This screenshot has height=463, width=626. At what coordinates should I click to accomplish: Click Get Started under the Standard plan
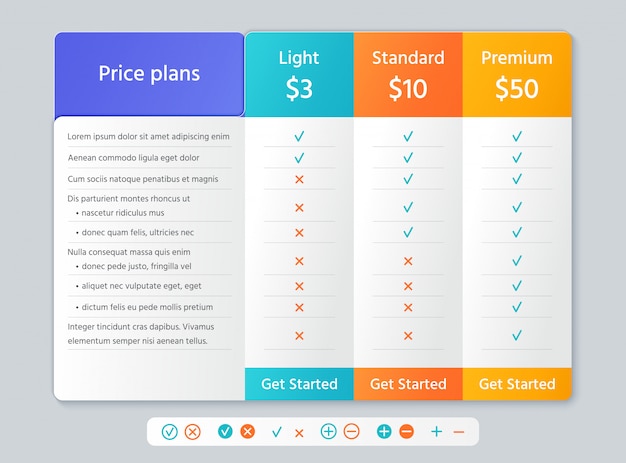408,384
